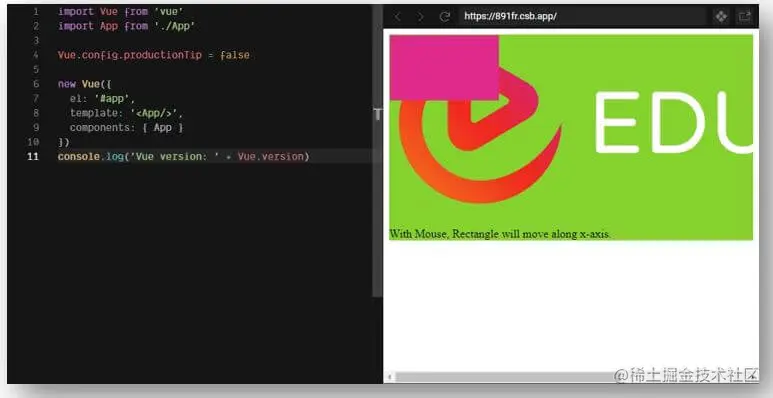The height and width of the screenshot is (398, 773).
Task: Click the pink rectangle in the preview
Action: click(444, 68)
